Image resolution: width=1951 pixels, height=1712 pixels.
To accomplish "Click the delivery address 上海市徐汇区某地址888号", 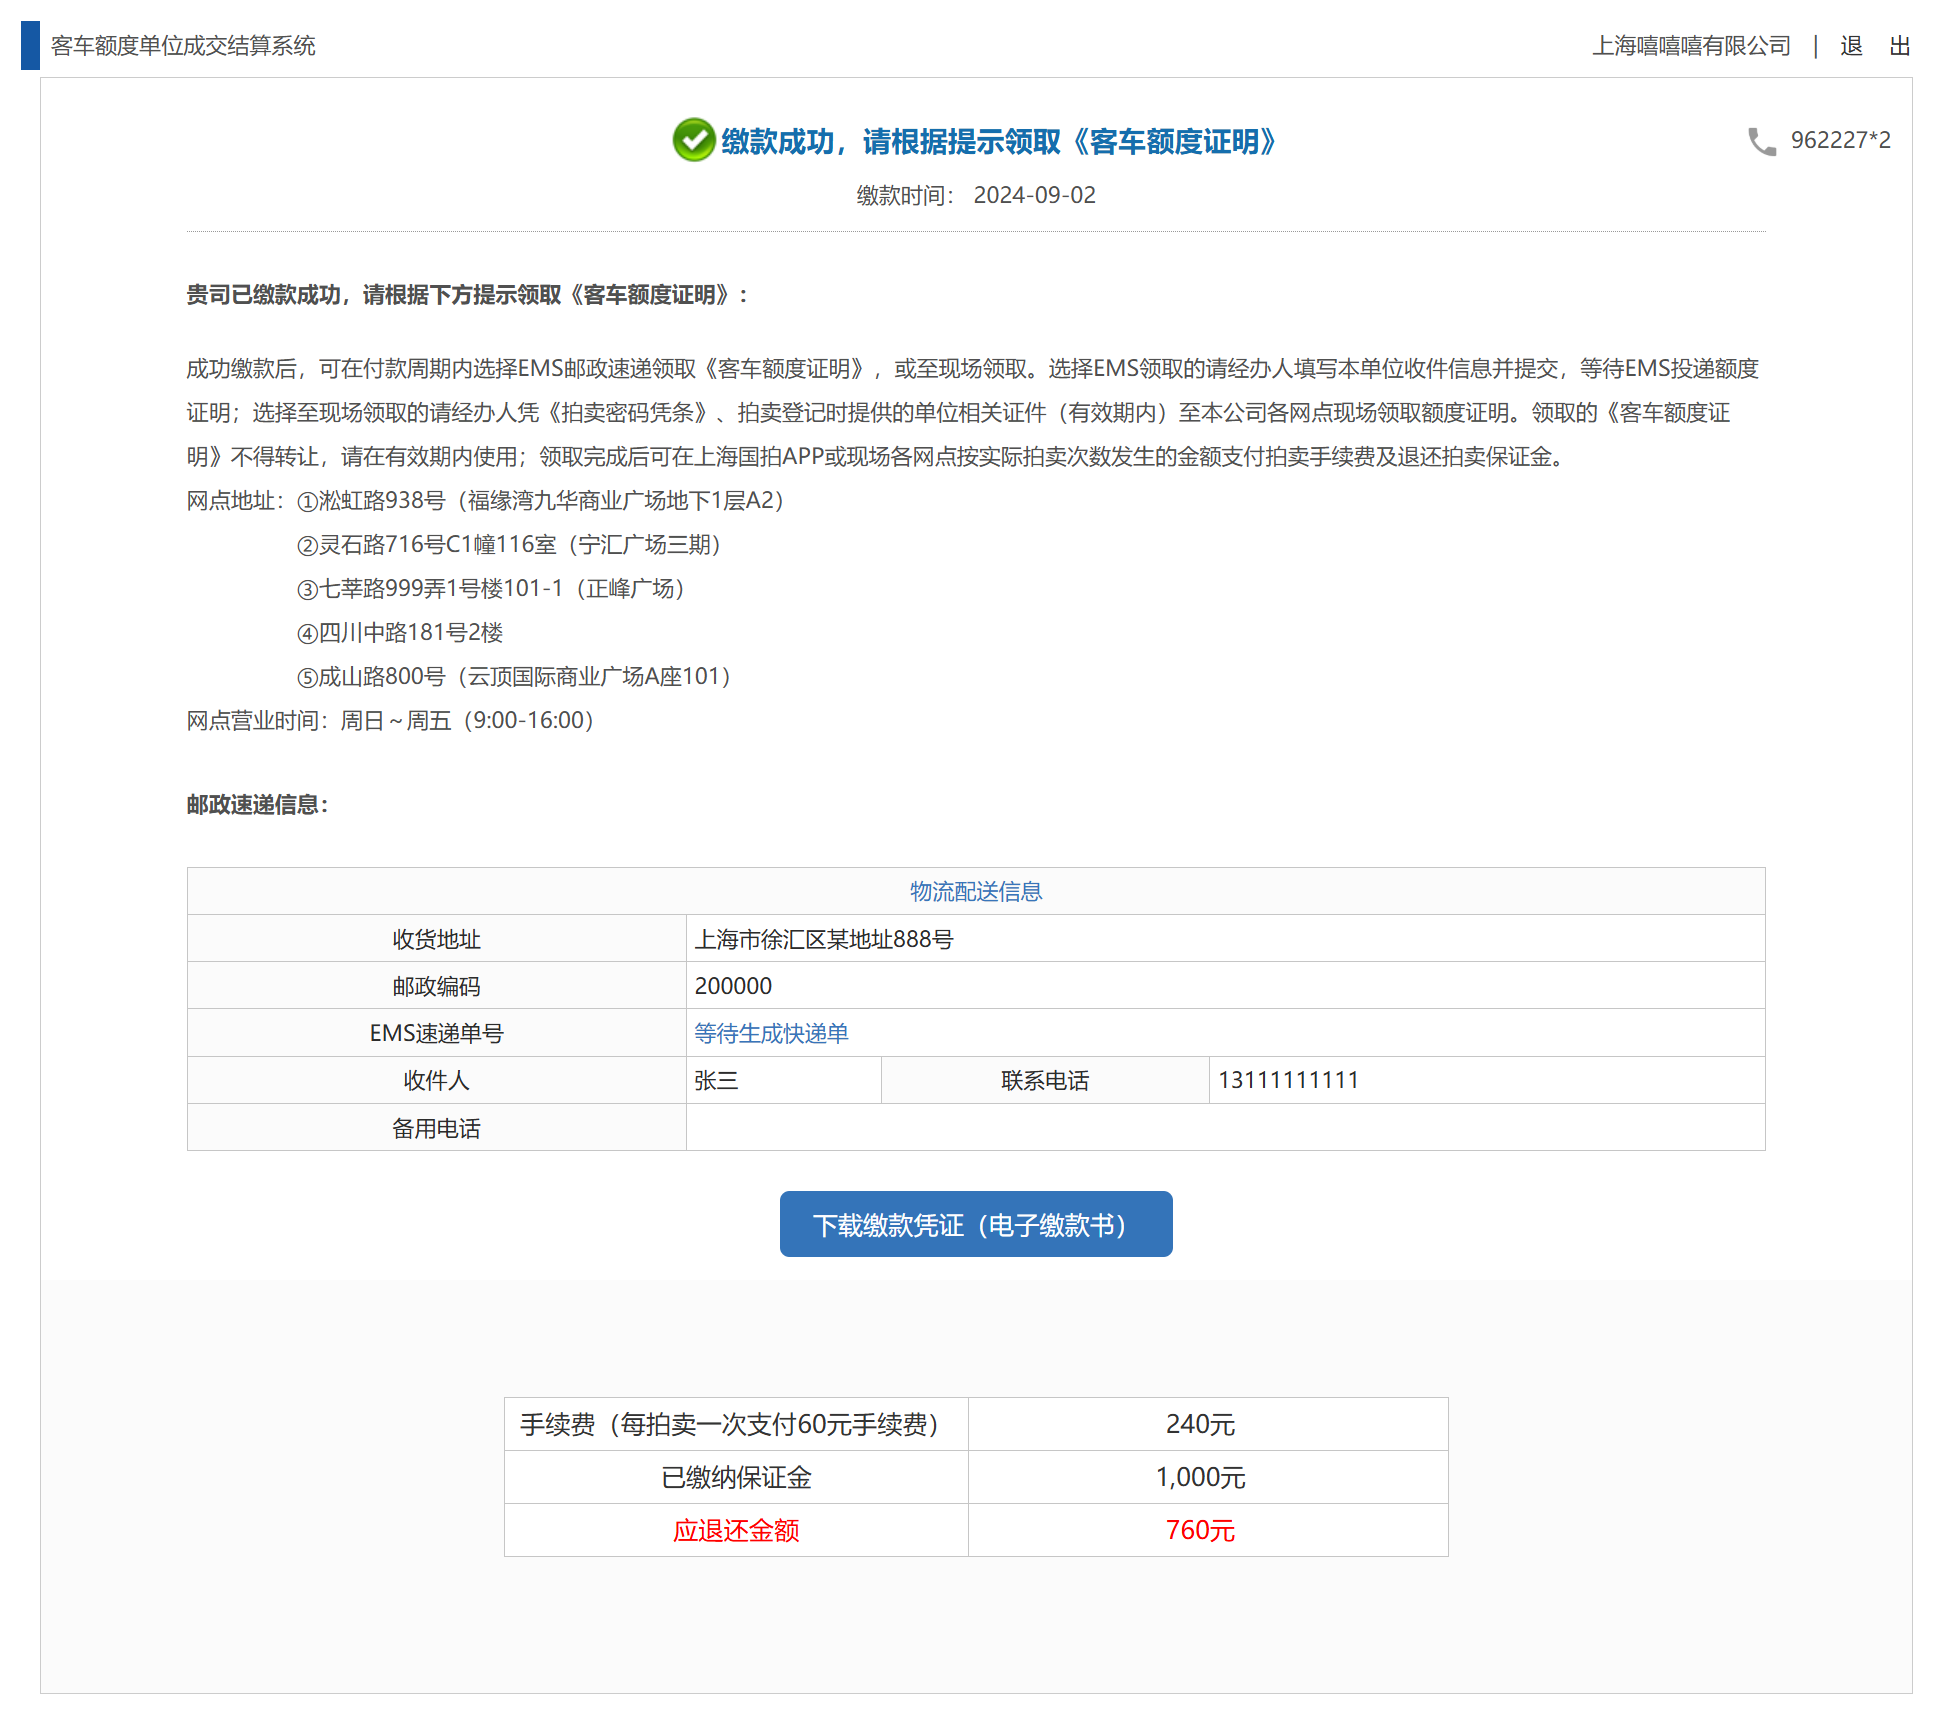I will pos(824,939).
